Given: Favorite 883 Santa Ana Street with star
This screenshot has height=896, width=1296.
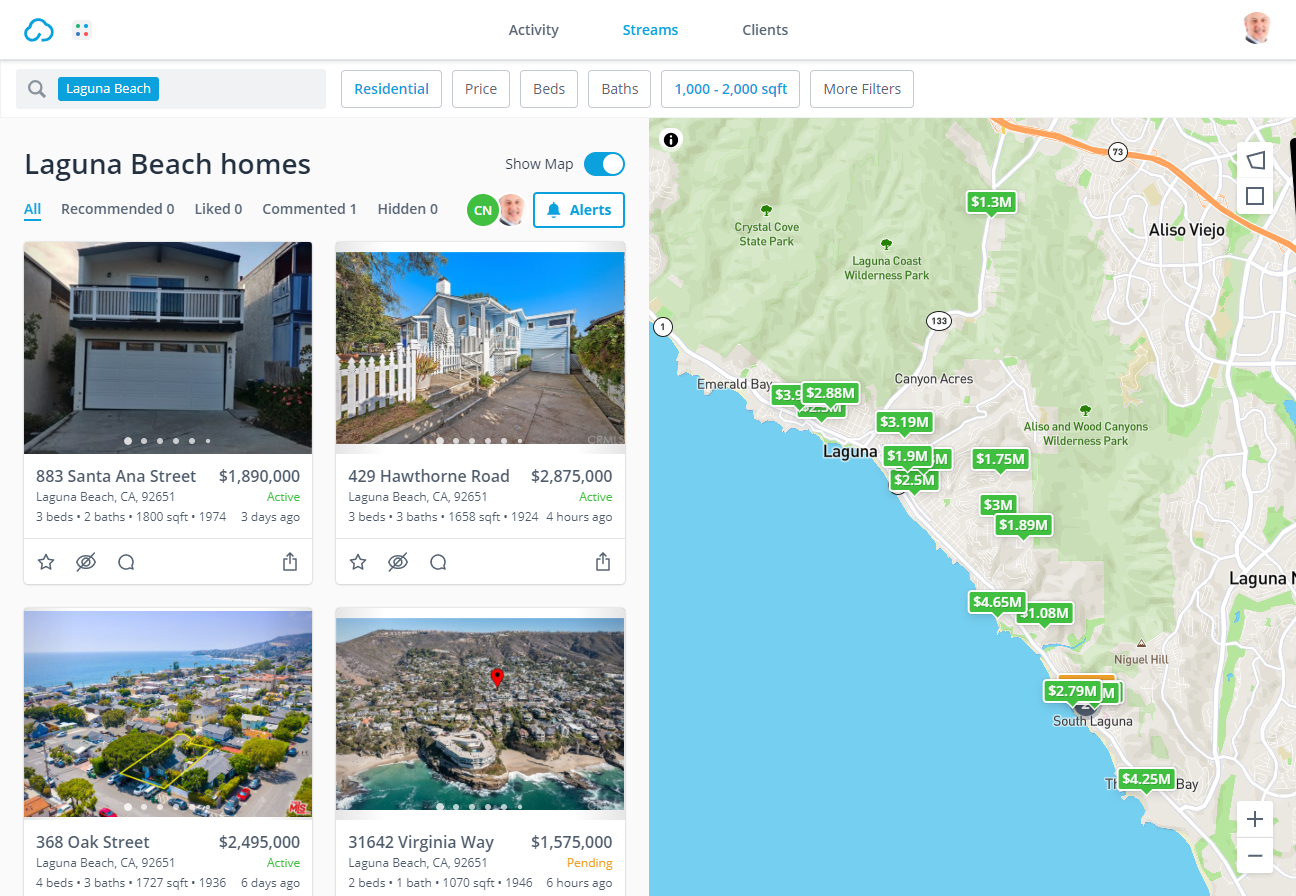Looking at the screenshot, I should pyautogui.click(x=46, y=562).
